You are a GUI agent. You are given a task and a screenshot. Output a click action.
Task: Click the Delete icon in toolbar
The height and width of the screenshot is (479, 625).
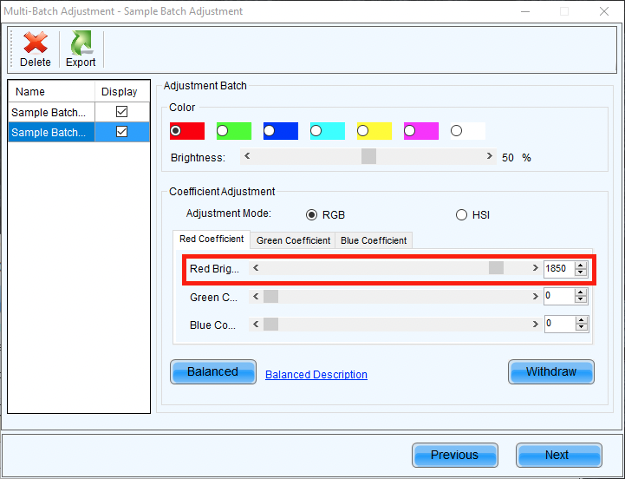tap(35, 48)
